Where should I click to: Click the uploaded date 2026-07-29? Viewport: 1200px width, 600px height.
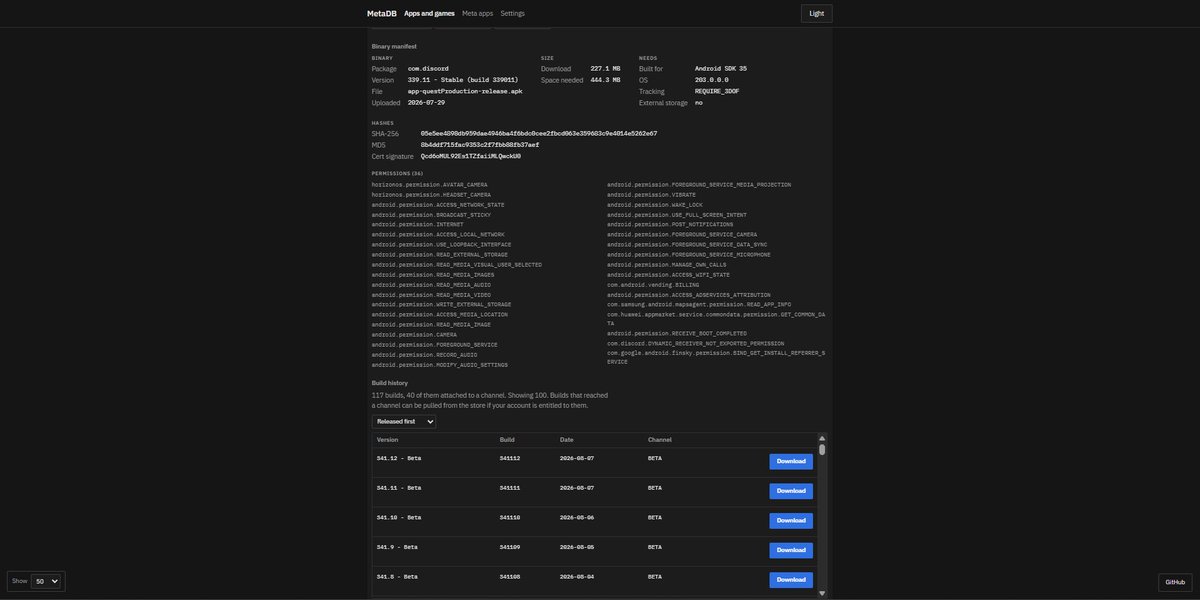click(426, 103)
